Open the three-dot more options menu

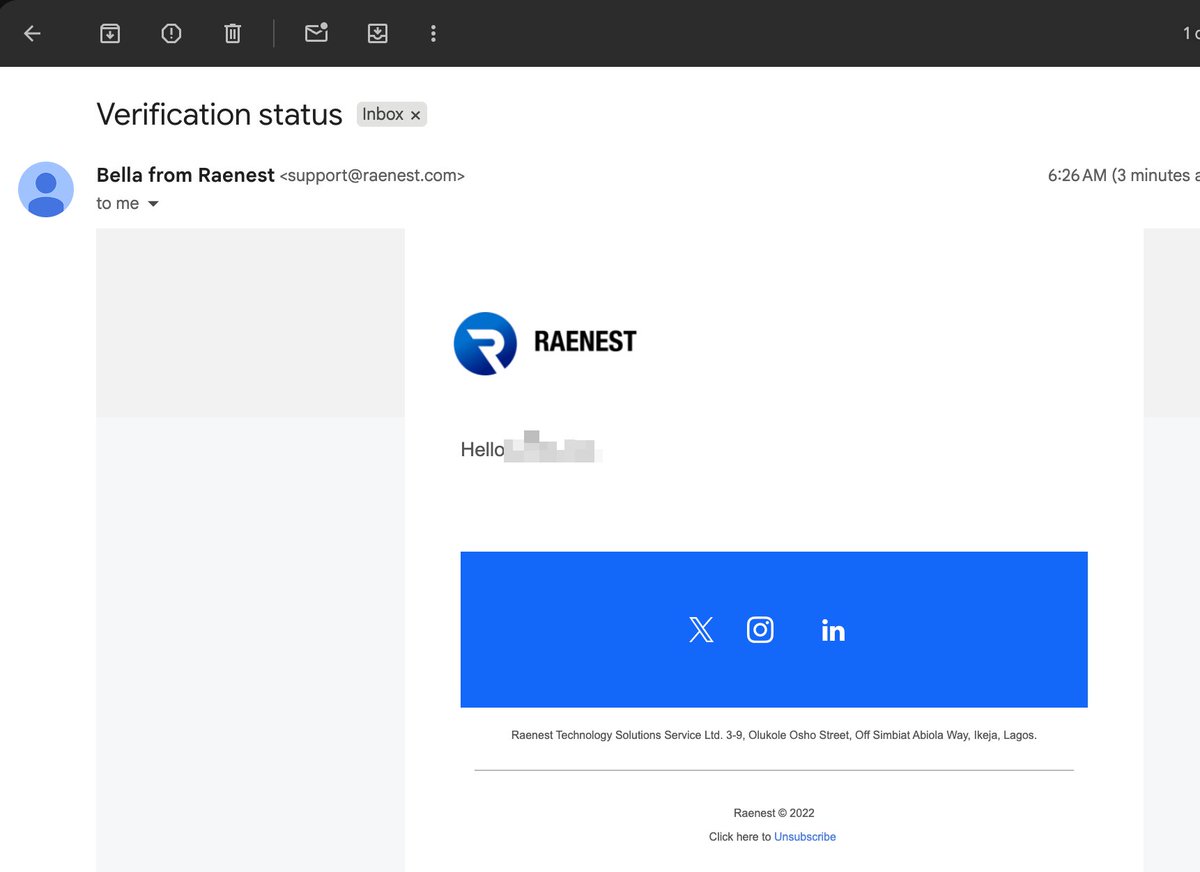[433, 33]
